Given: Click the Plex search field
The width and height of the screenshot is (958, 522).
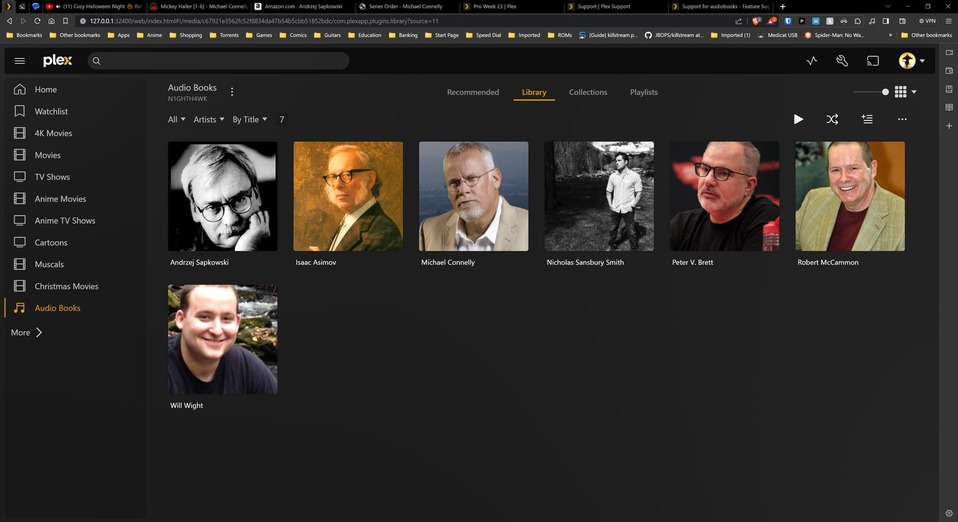Looking at the screenshot, I should click(x=219, y=61).
